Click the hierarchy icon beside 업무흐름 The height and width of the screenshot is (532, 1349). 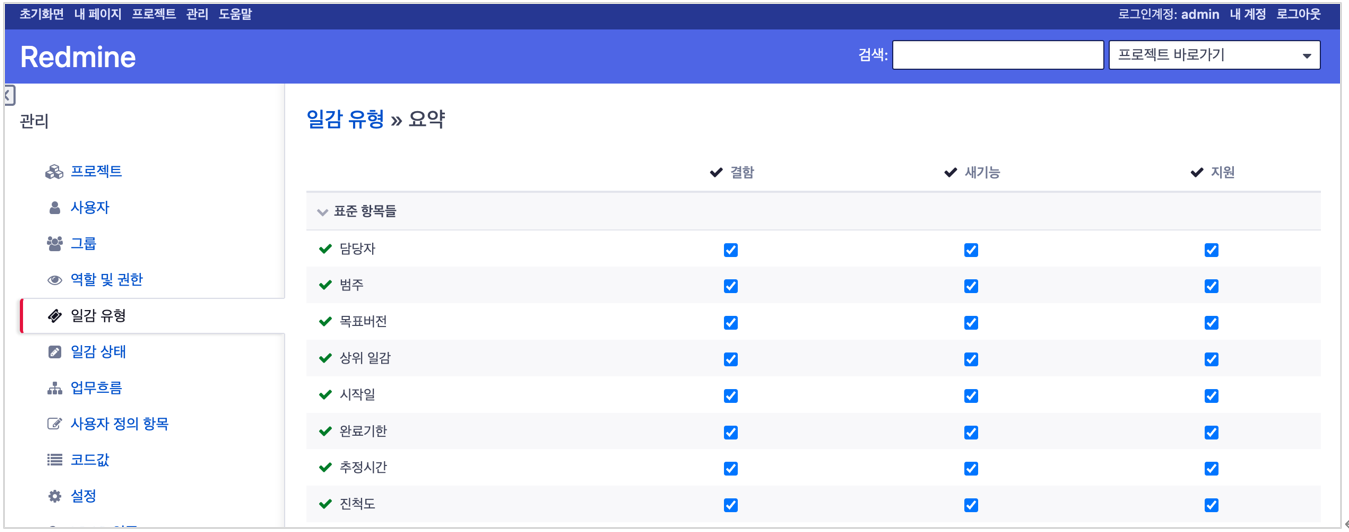(x=54, y=388)
